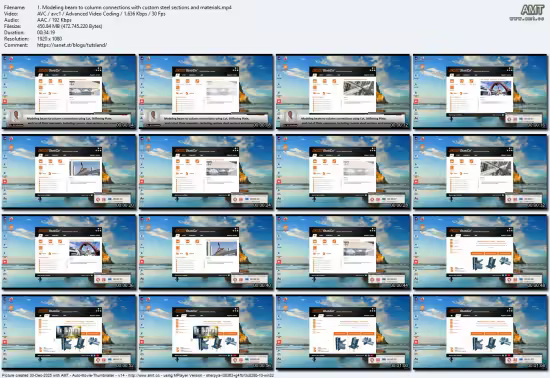
Task: Select thumbnail stamped 00:00:32 in second row
Action: coord(480,172)
